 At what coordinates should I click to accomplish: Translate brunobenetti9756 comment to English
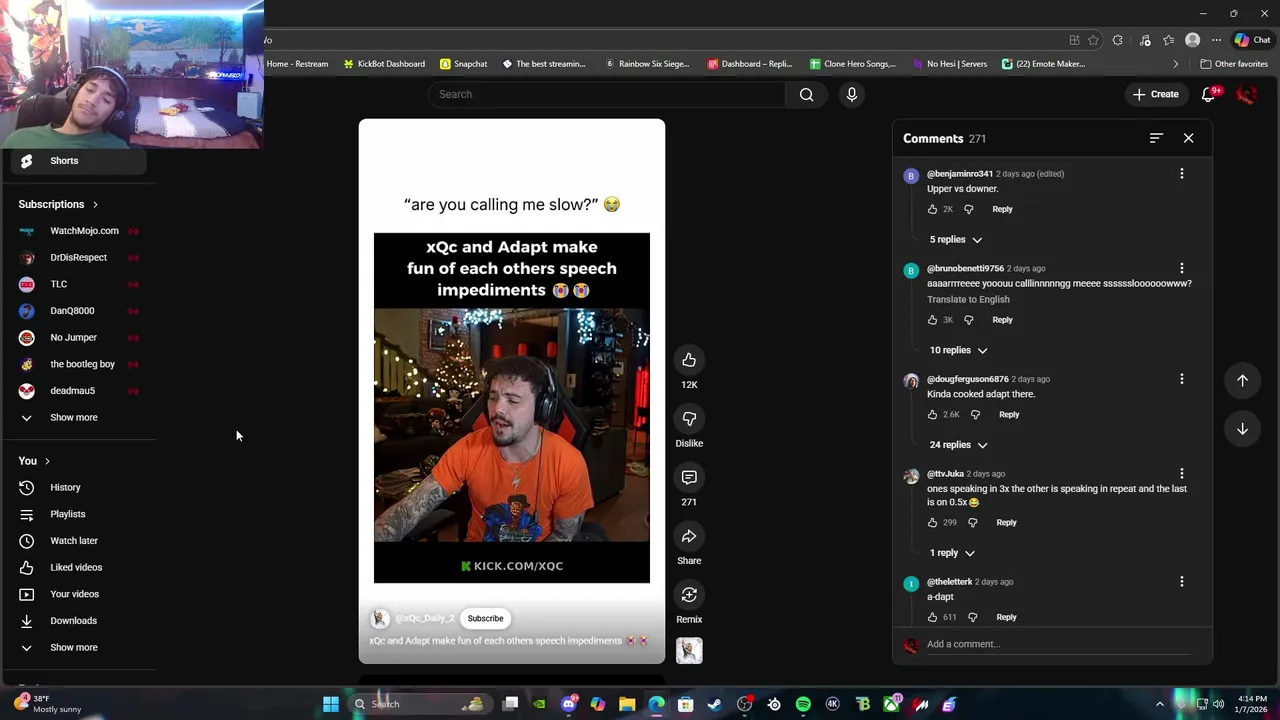[968, 299]
